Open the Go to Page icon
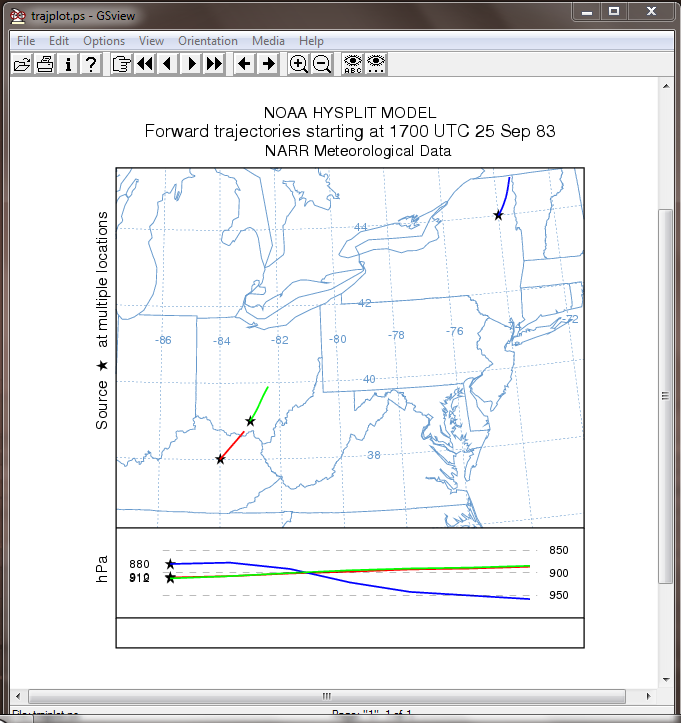The image size is (681, 723). [122, 64]
